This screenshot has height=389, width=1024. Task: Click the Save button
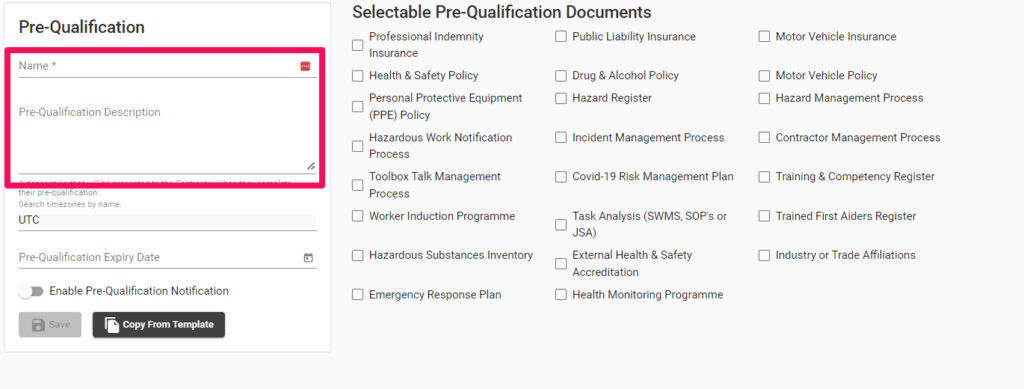[50, 325]
